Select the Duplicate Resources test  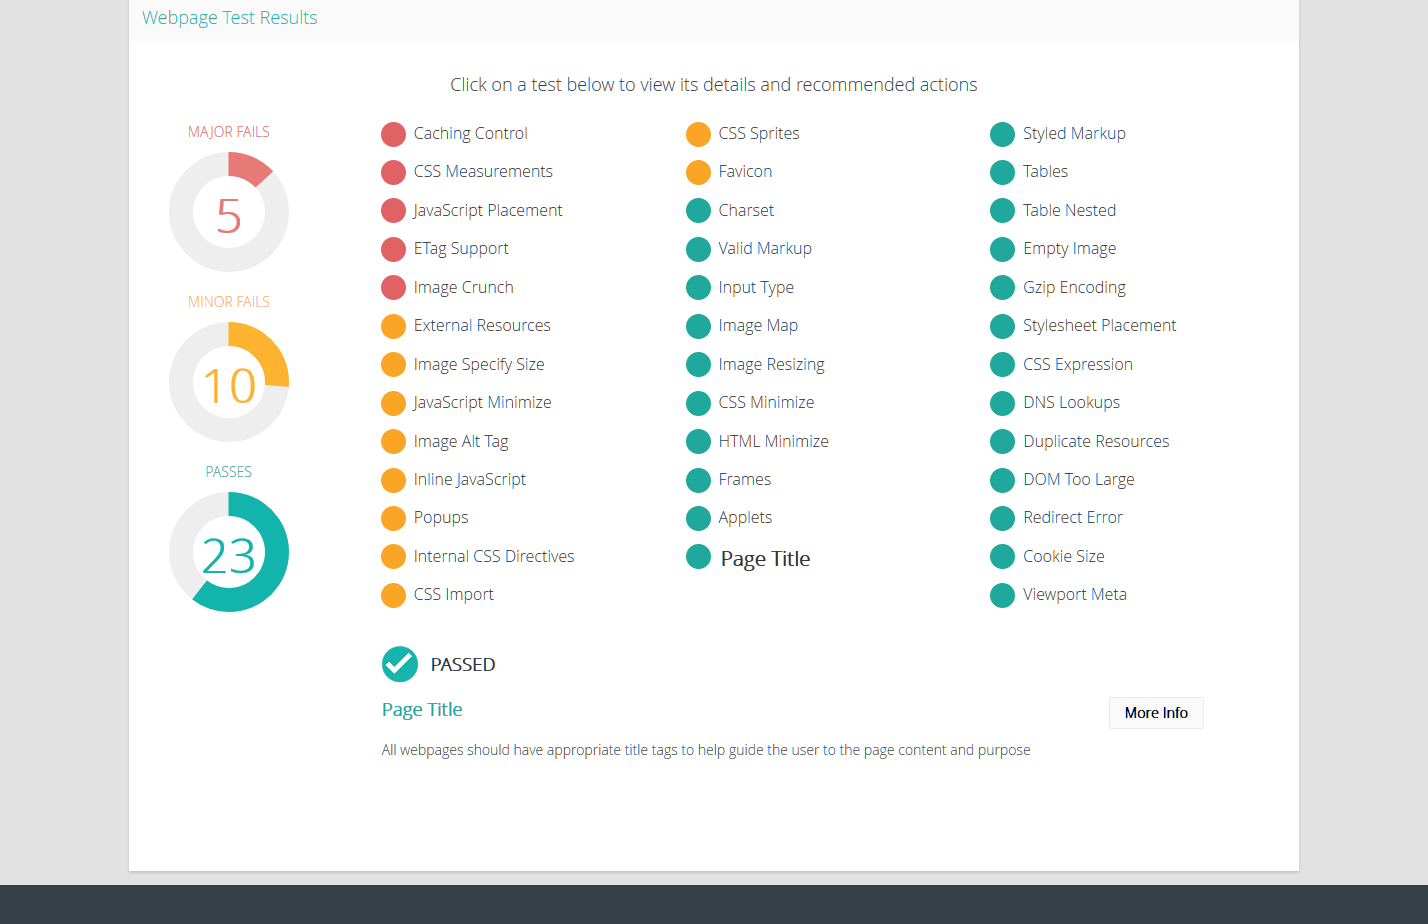coord(1096,442)
